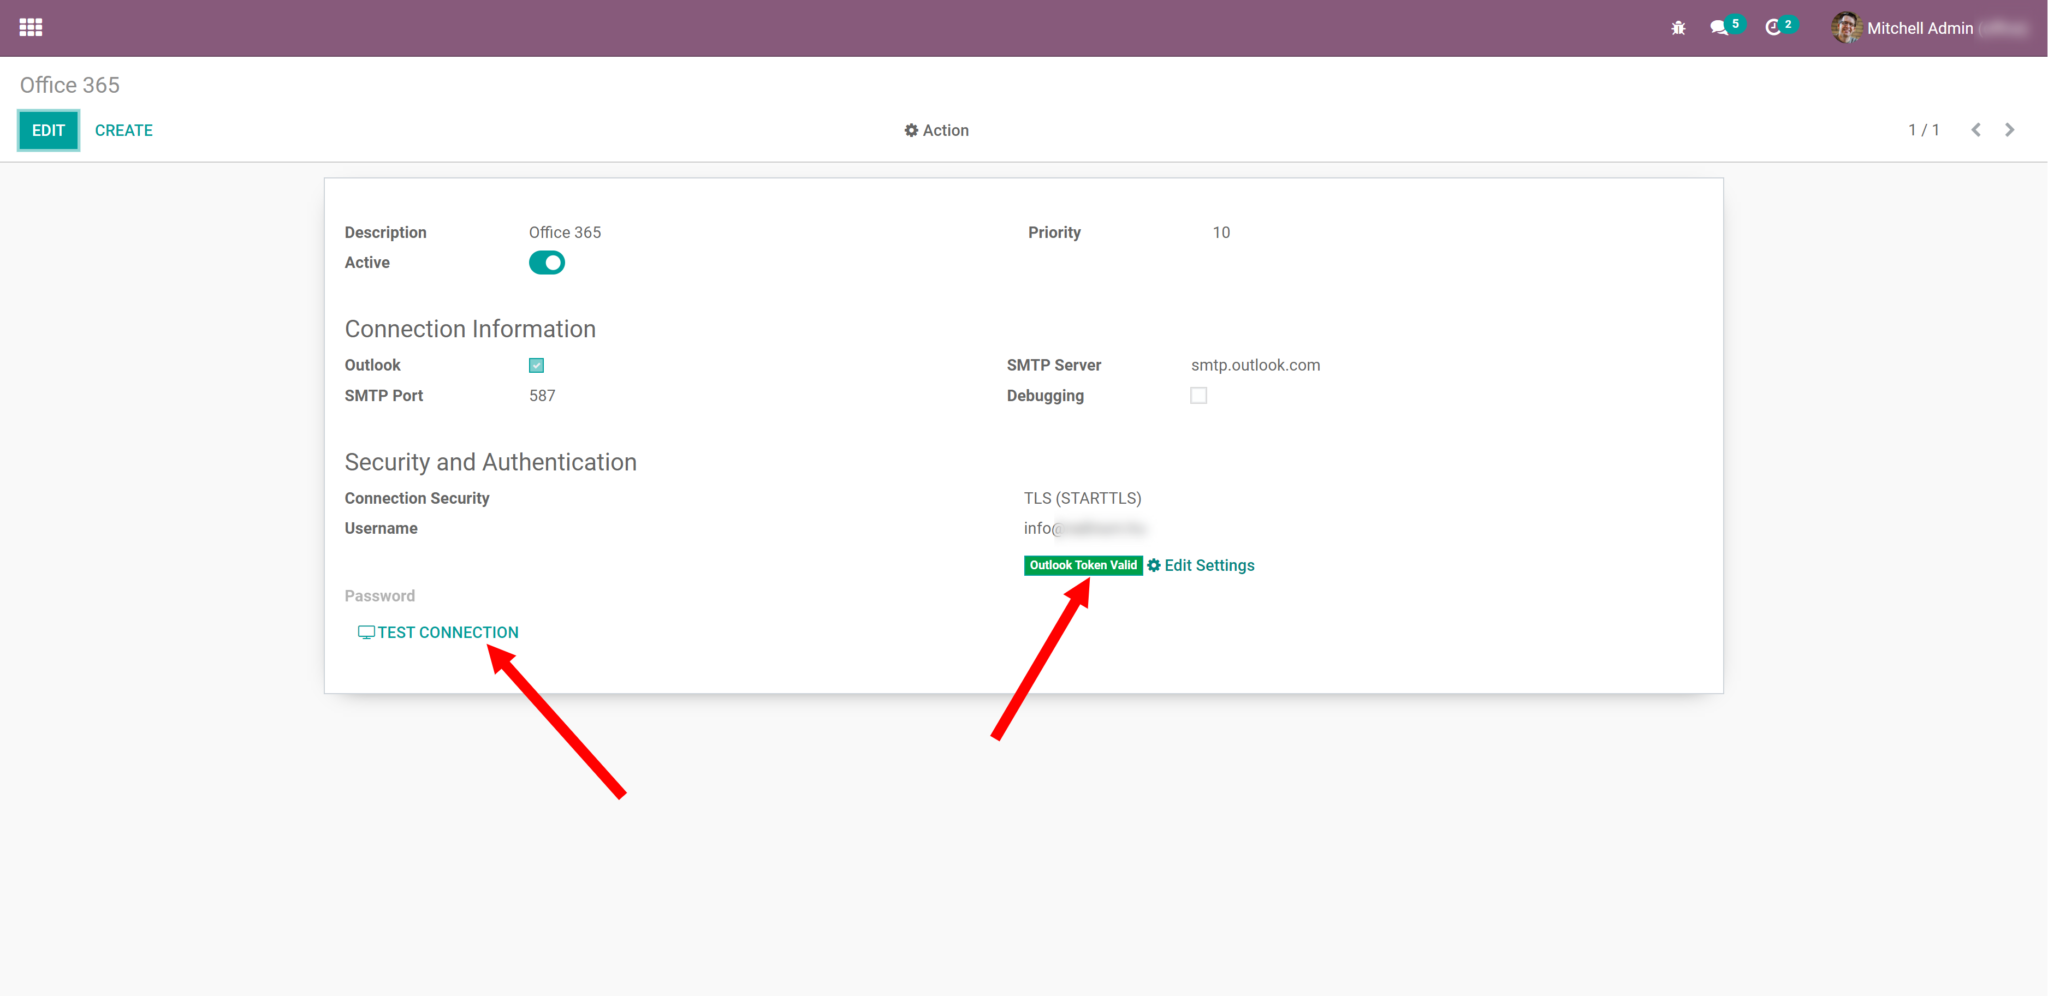The height and width of the screenshot is (996, 2048).
Task: Enable the Debugging checkbox
Action: (x=1199, y=395)
